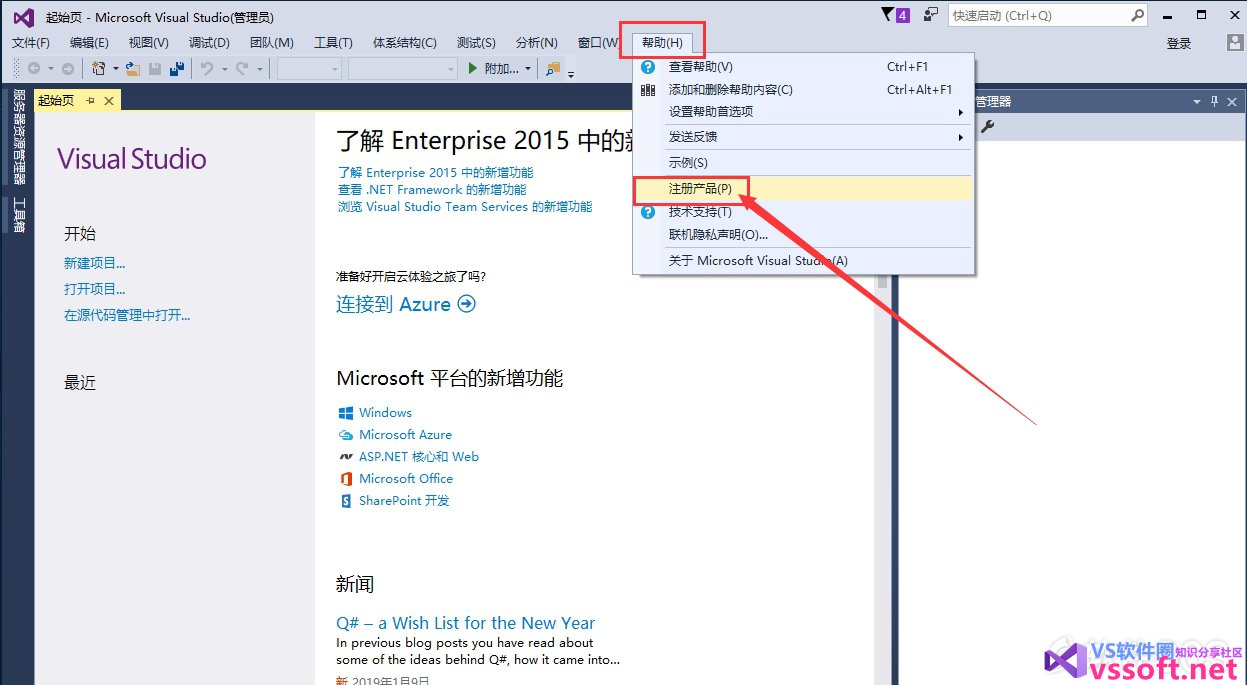Close the 起始页 tab

(x=108, y=101)
